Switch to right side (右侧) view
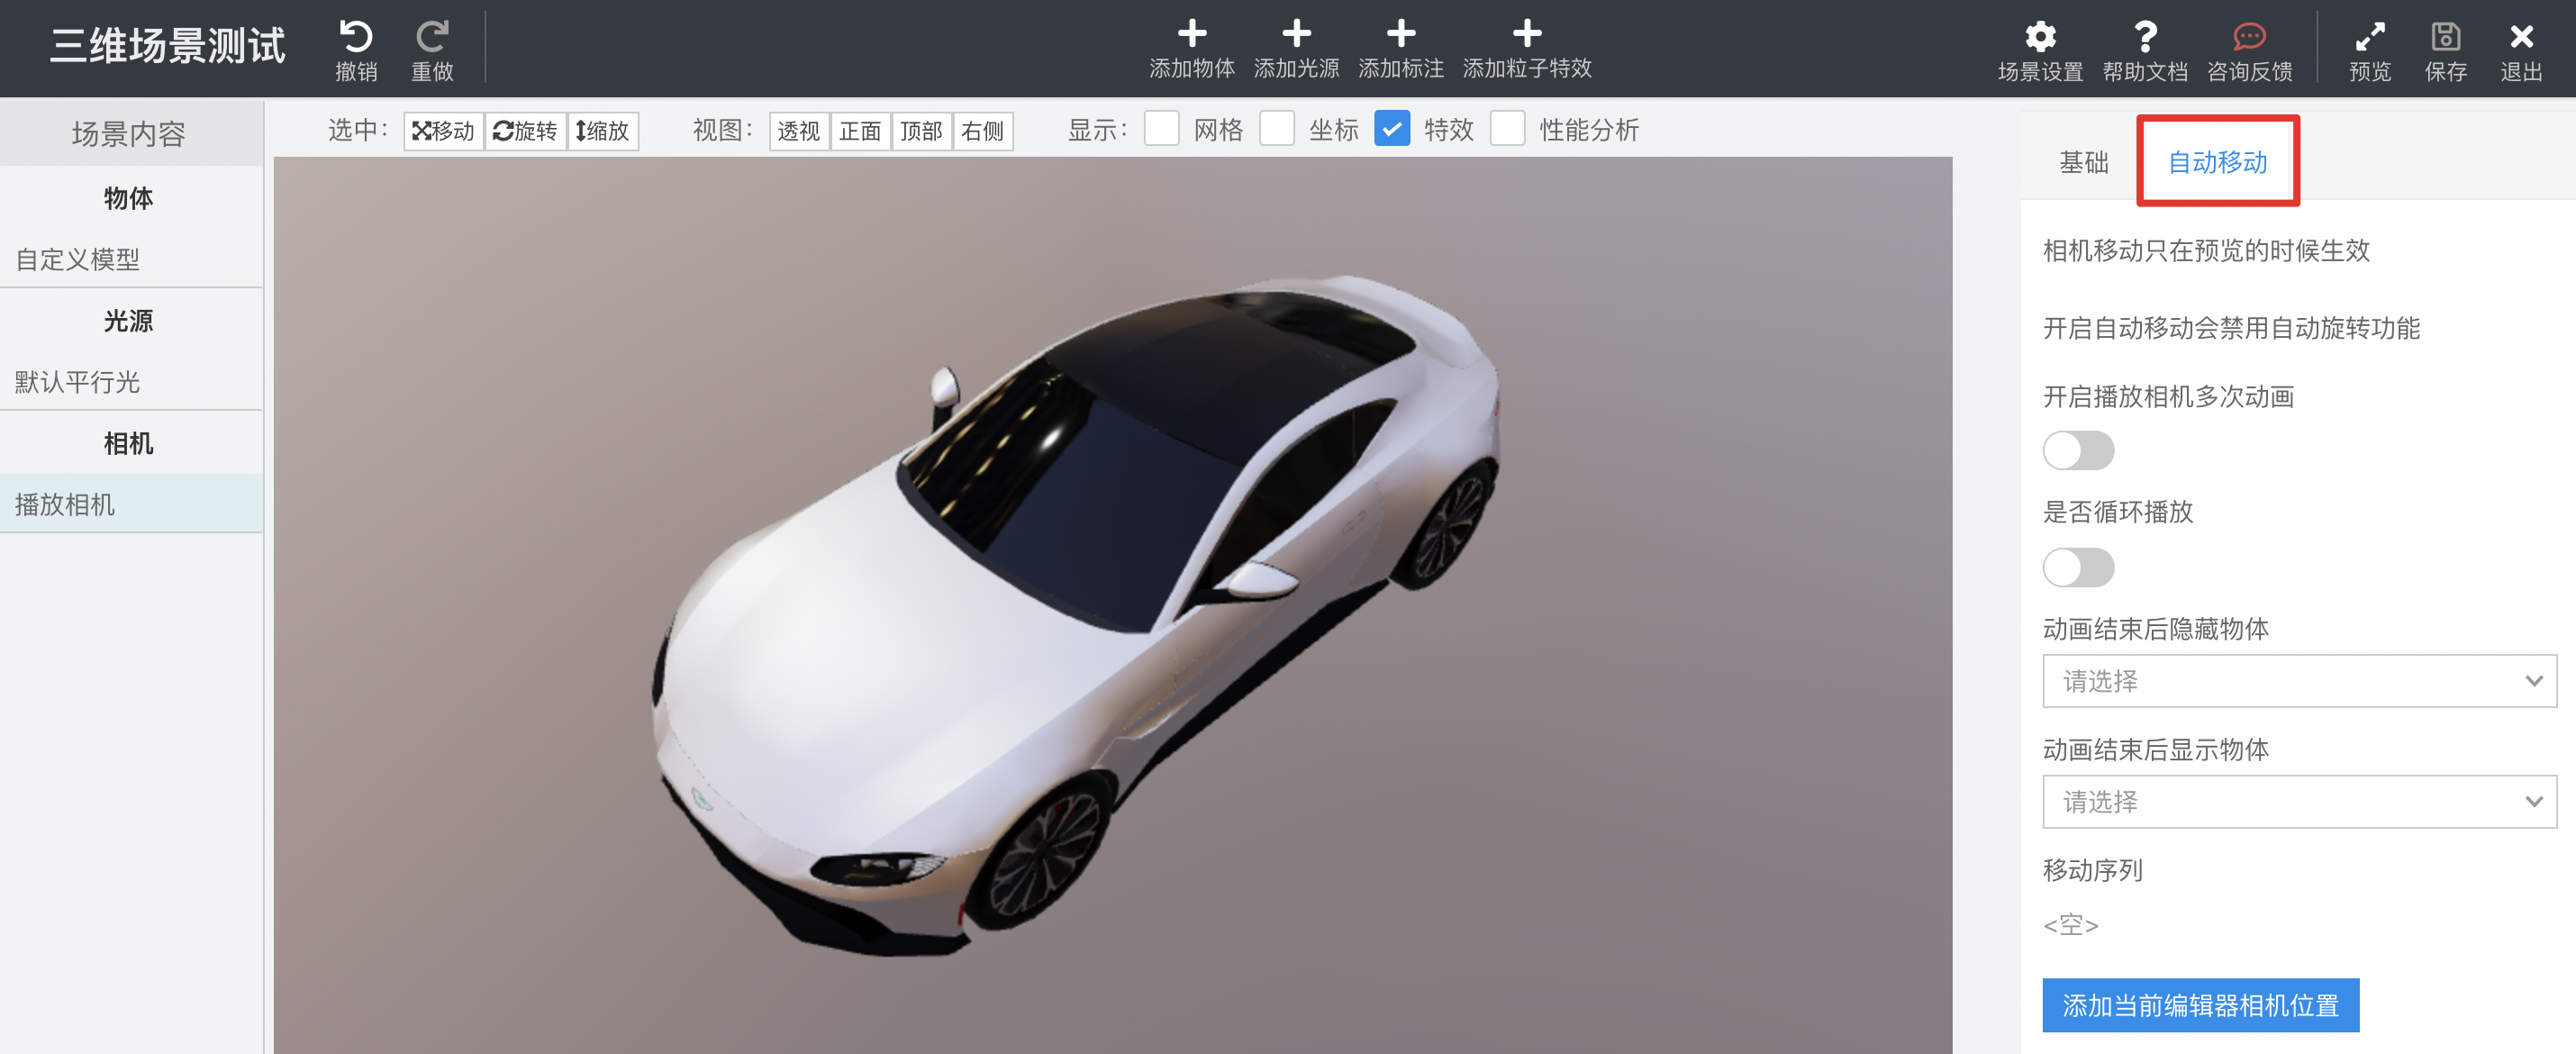2576x1054 pixels. 983,131
